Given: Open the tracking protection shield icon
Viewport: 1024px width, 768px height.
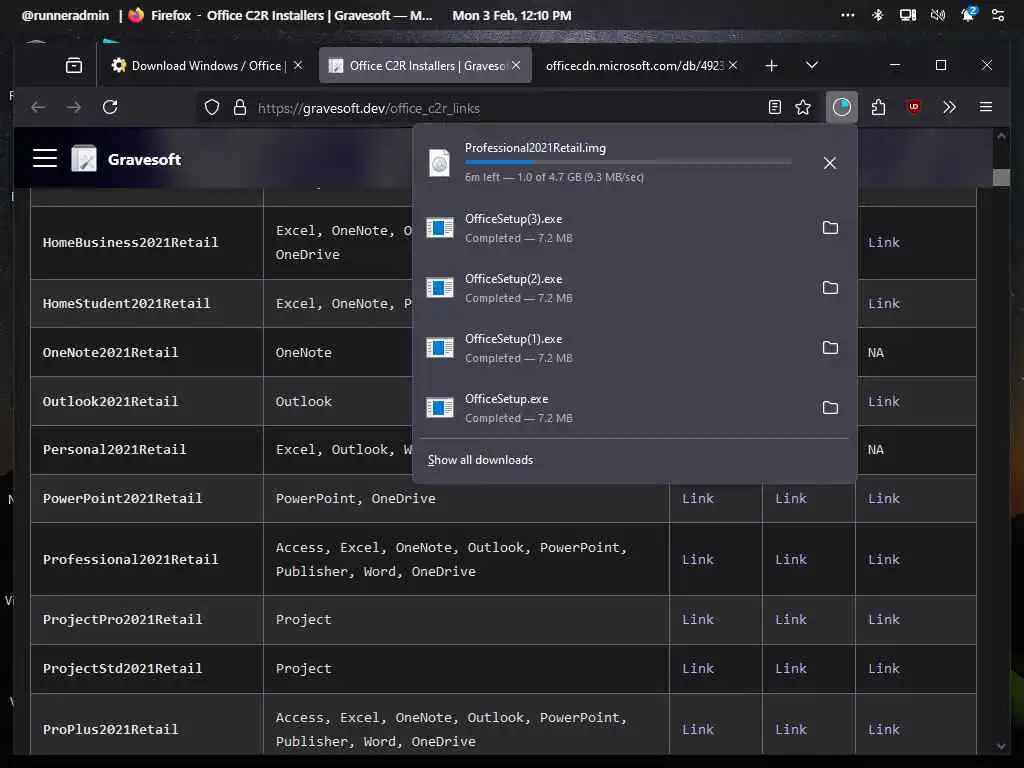Looking at the screenshot, I should coord(212,107).
